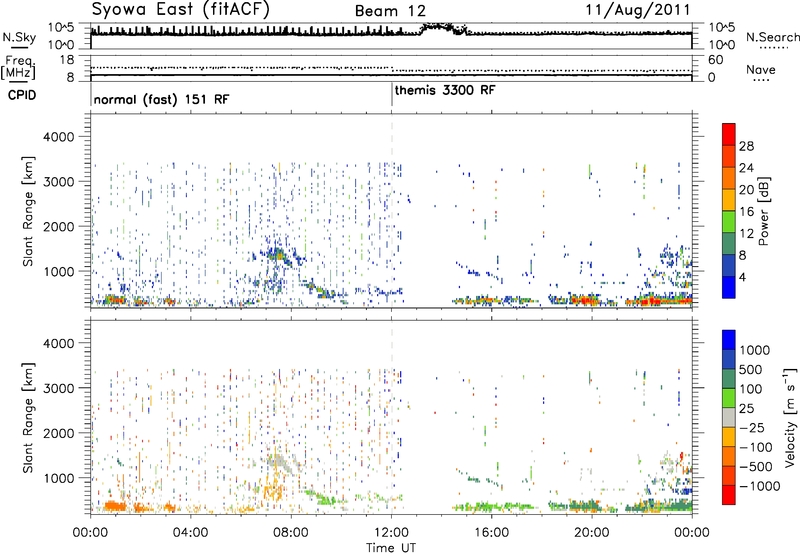Click the red high-power echoes near 22:00
This screenshot has width=800, height=554.
pos(651,301)
